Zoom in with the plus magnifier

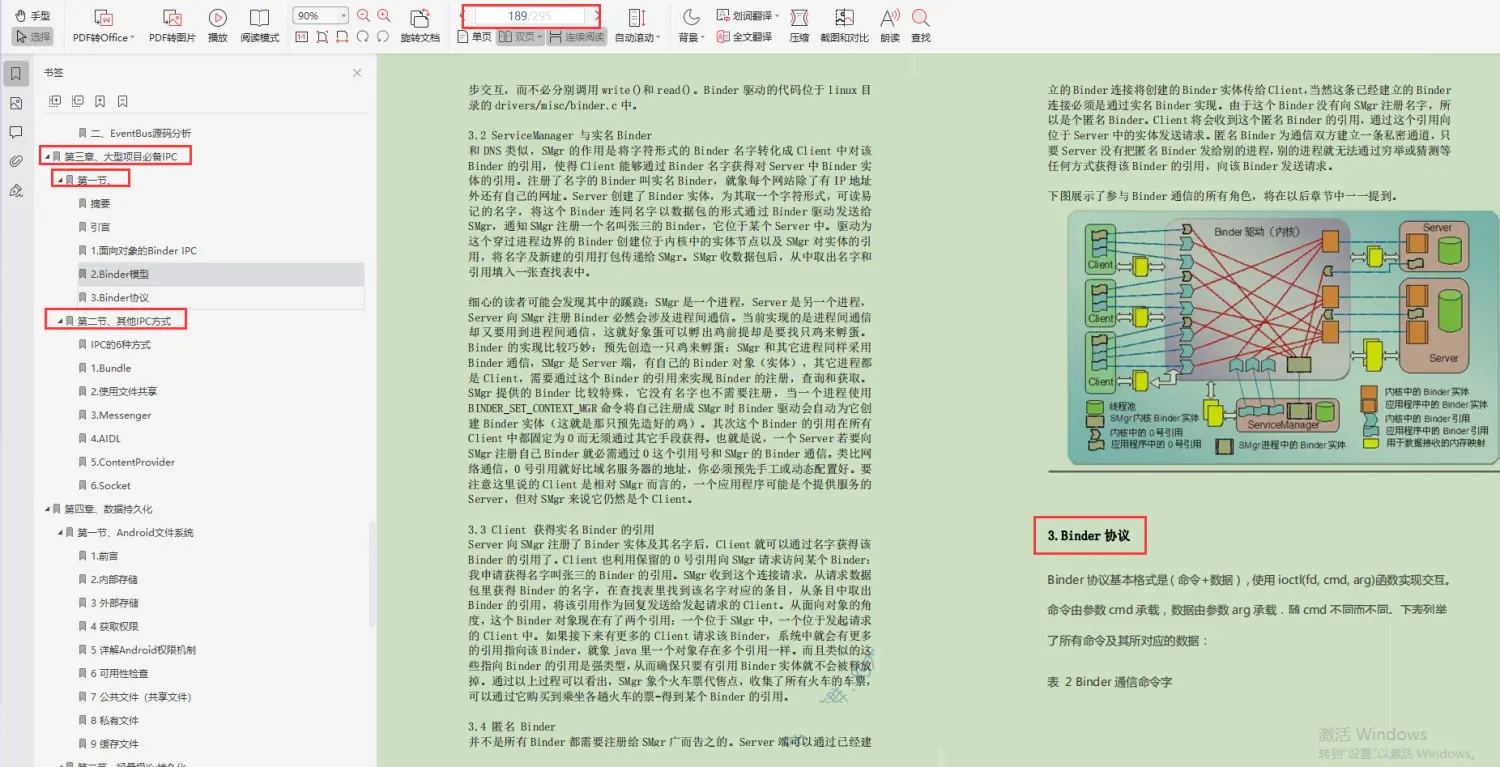pos(383,16)
